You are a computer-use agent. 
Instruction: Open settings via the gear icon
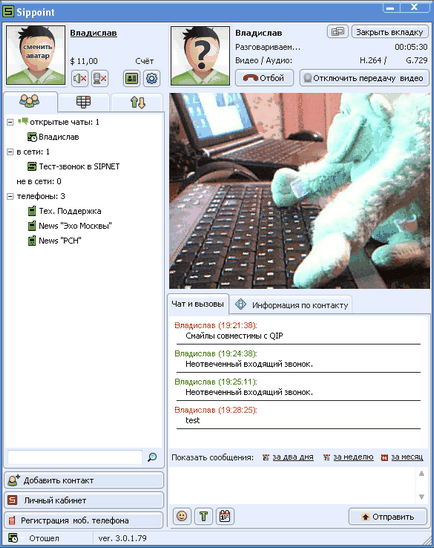point(152,78)
